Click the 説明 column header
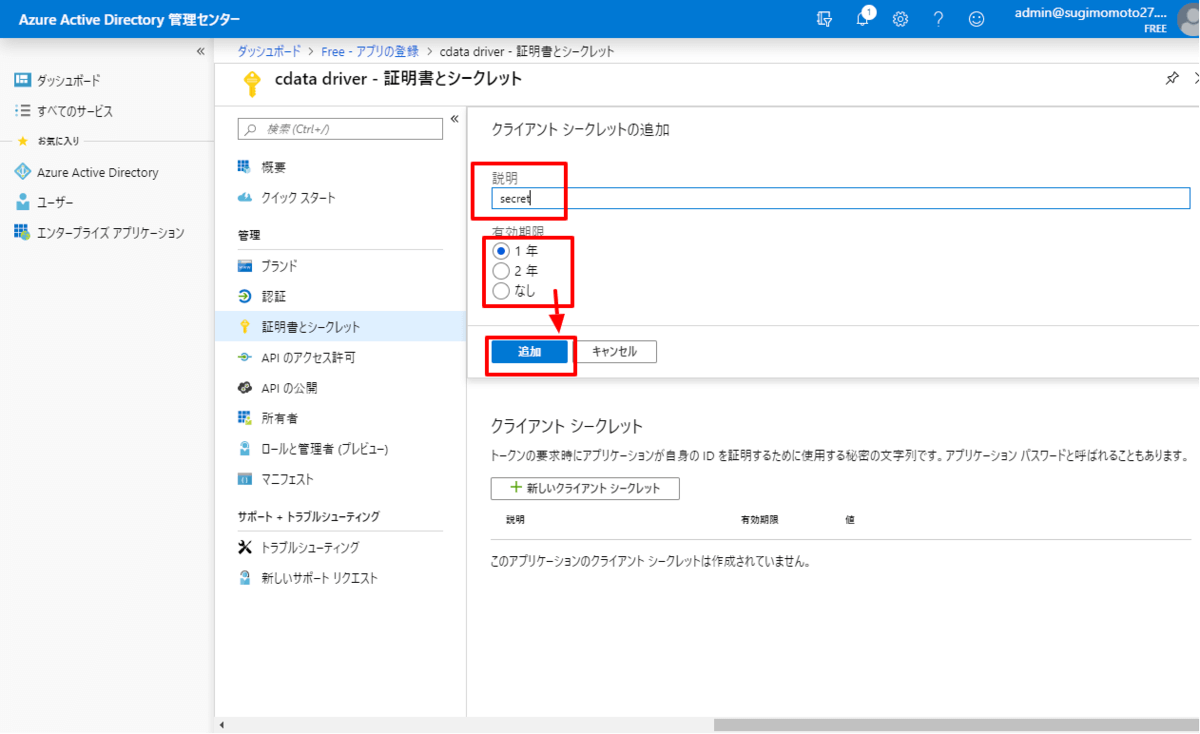Image resolution: width=1200 pixels, height=734 pixels. click(515, 520)
